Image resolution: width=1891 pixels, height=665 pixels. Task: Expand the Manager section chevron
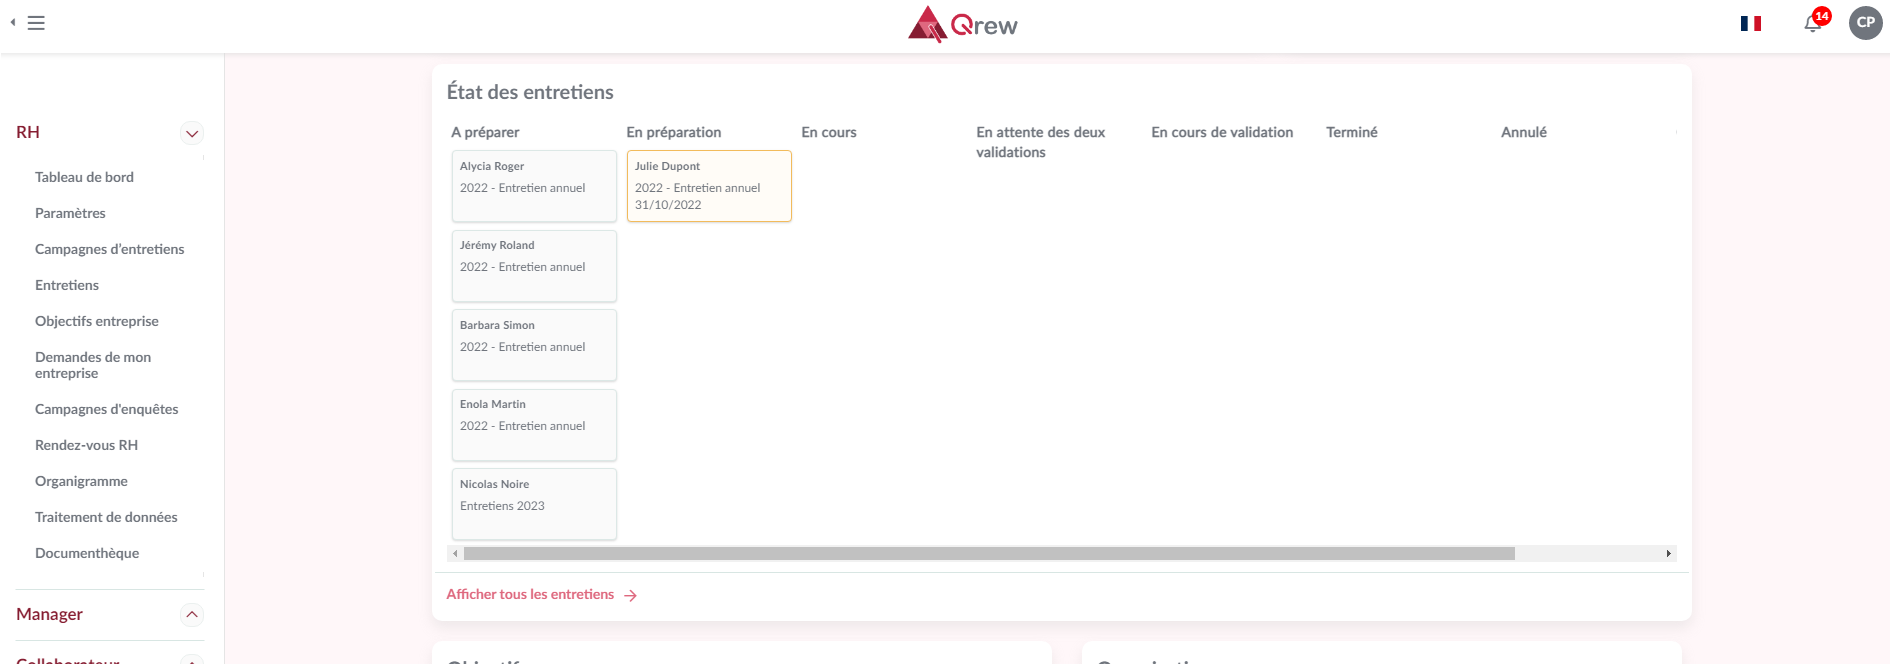(x=192, y=615)
